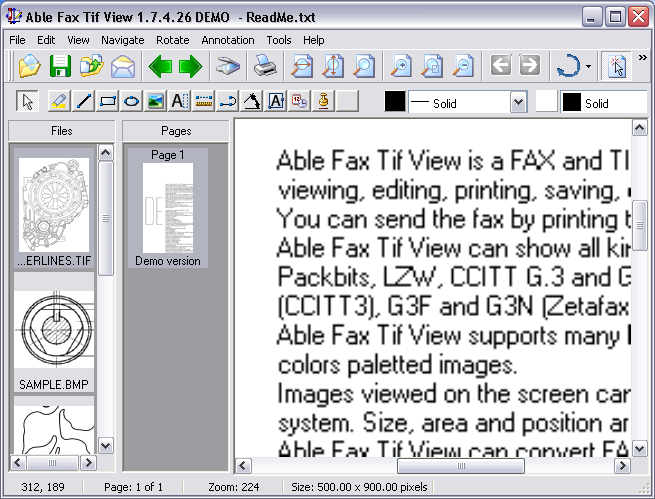Select the line drawing tool

pos(83,101)
